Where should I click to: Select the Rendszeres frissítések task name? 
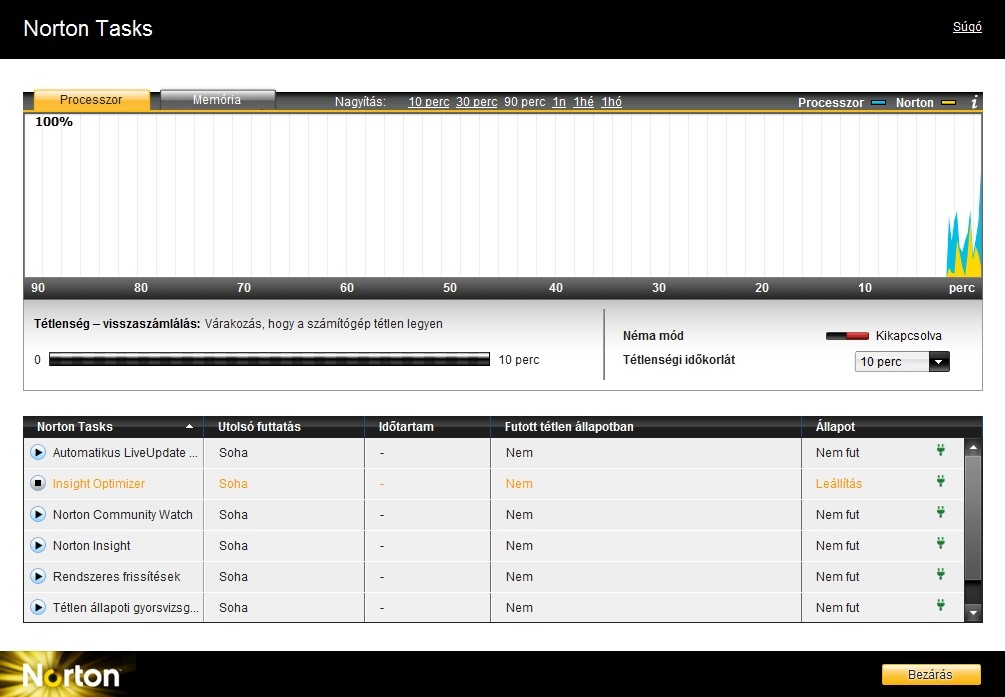[117, 576]
